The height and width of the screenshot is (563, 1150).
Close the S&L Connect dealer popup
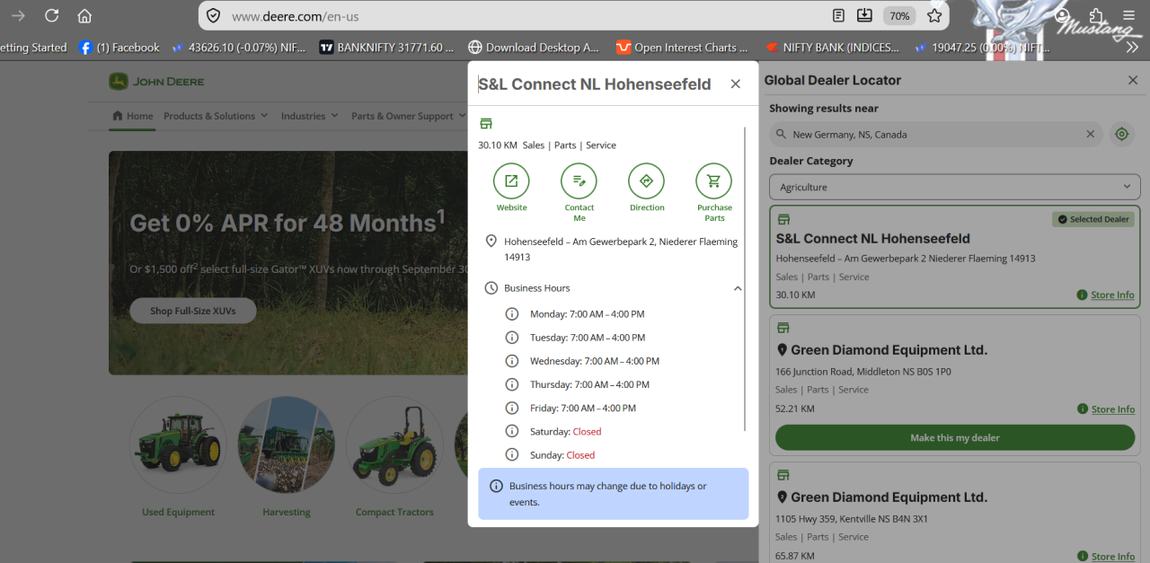pos(736,84)
